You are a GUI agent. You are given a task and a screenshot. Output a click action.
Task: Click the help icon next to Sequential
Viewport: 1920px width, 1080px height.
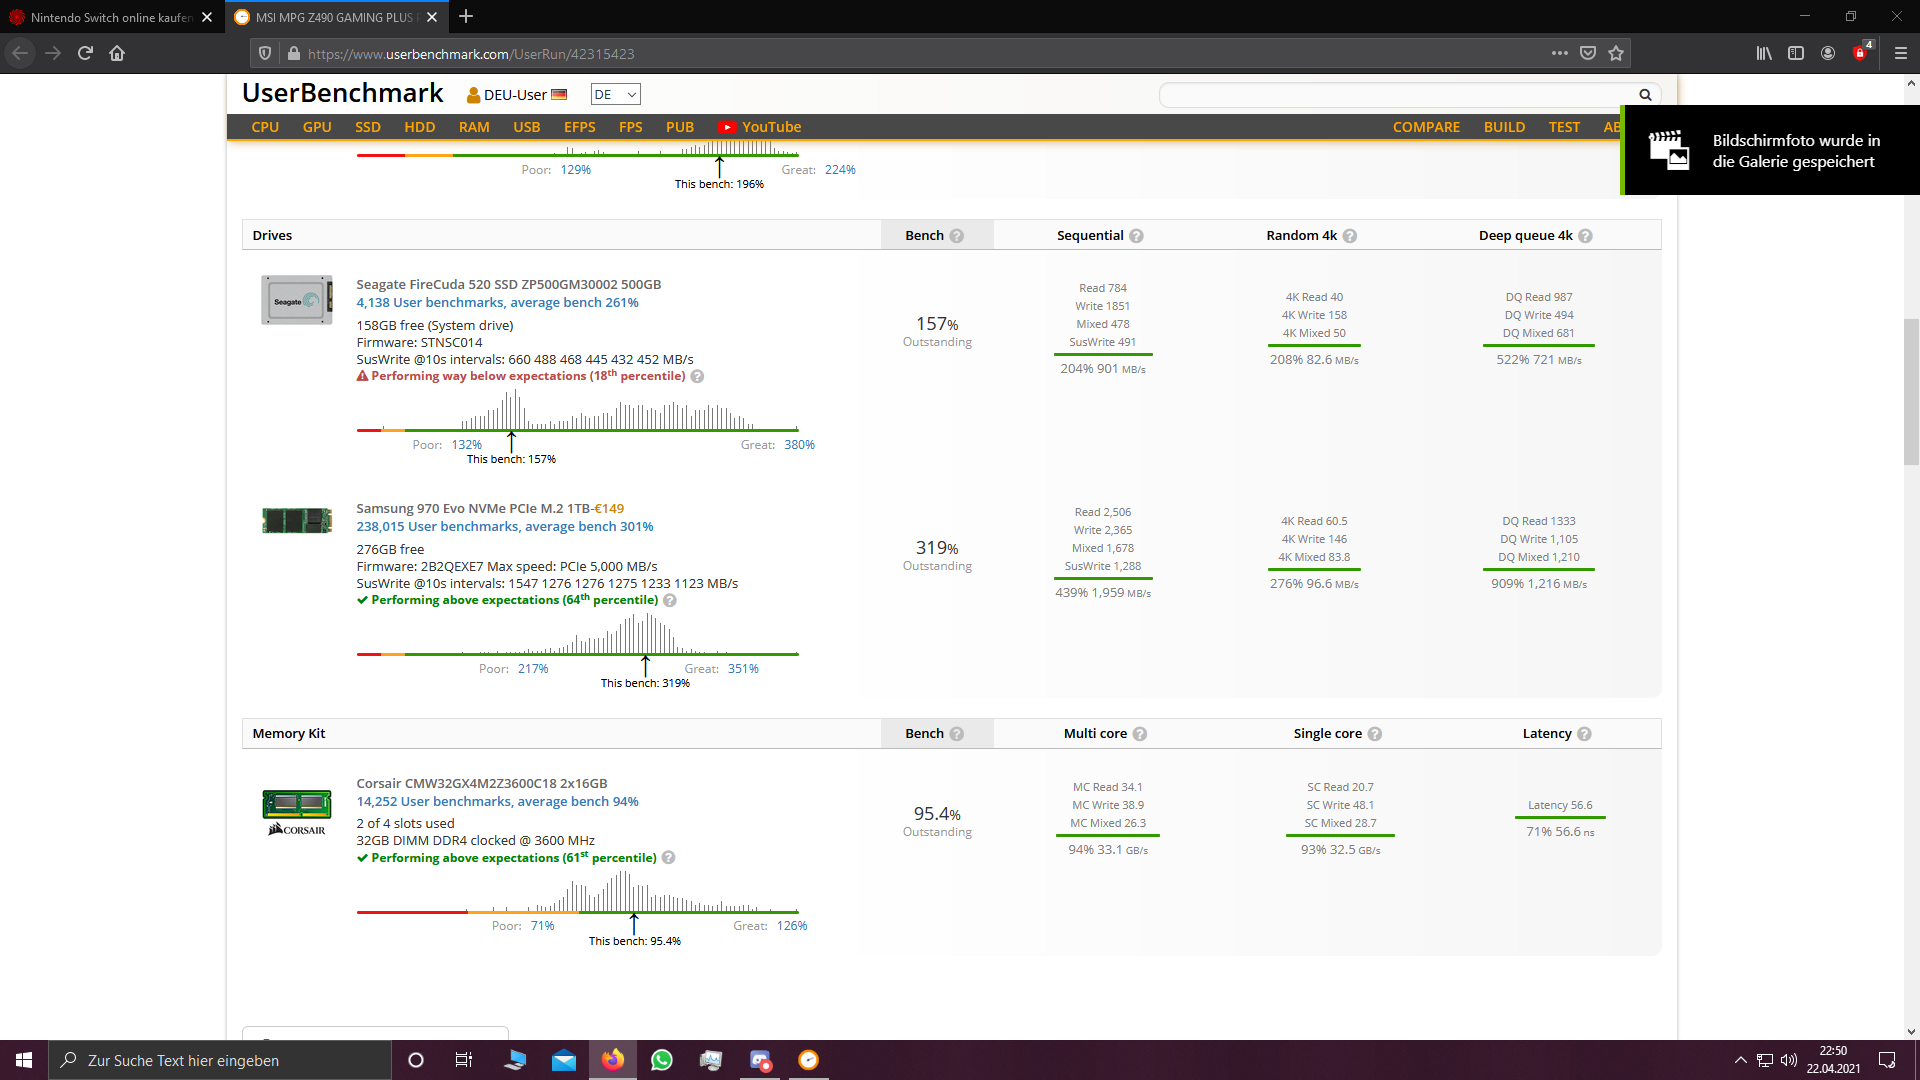click(1136, 236)
